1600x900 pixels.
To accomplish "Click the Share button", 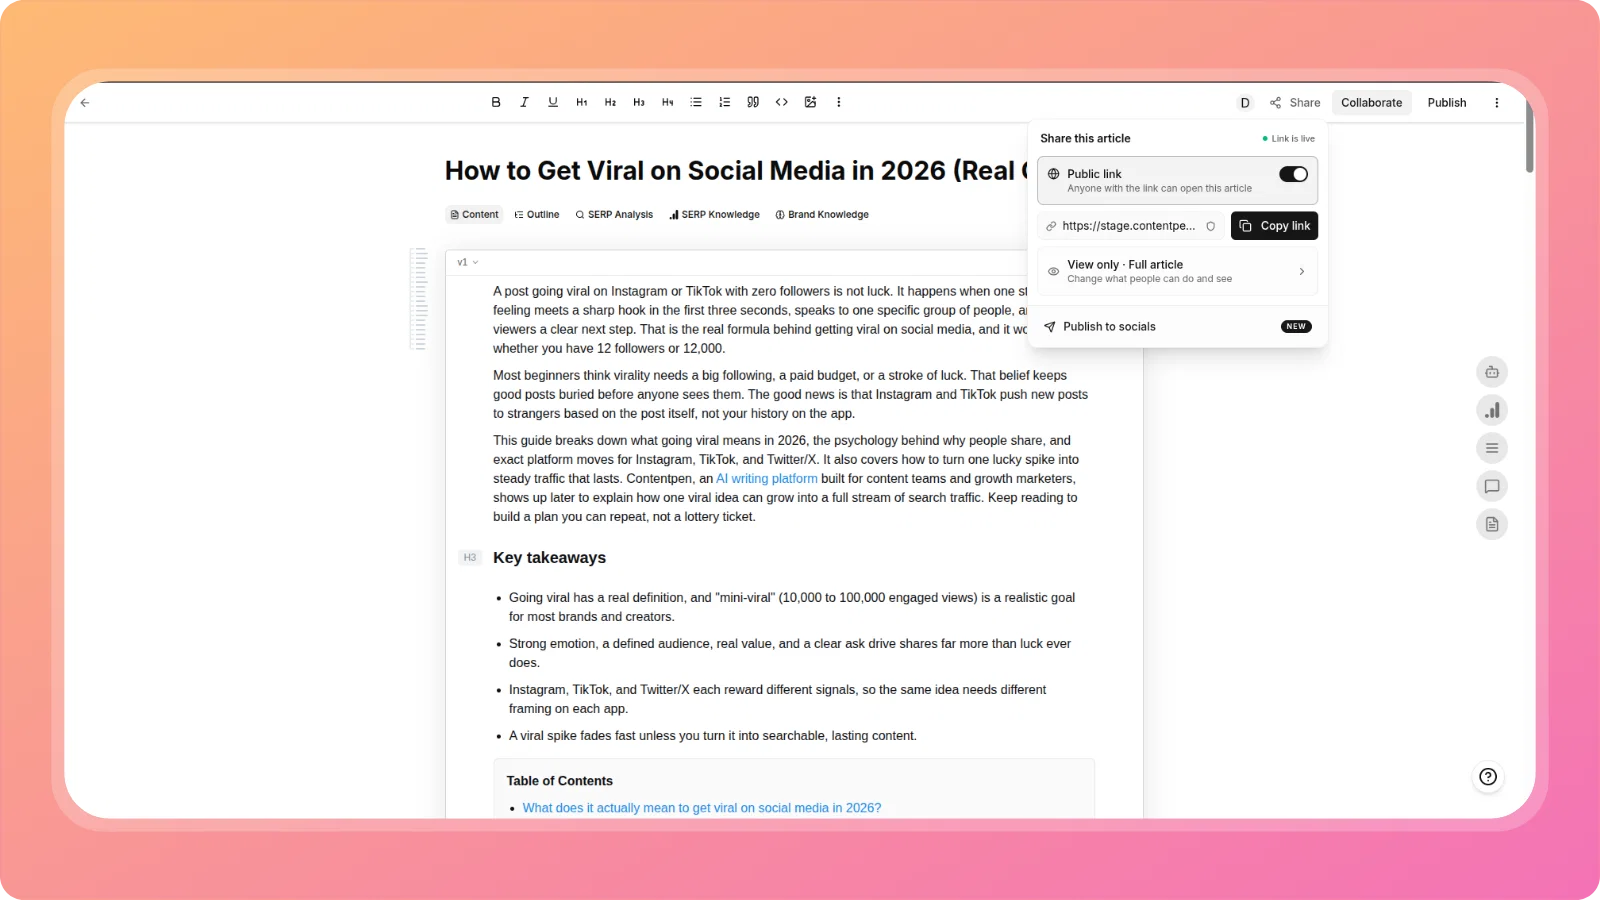I will 1295,103.
